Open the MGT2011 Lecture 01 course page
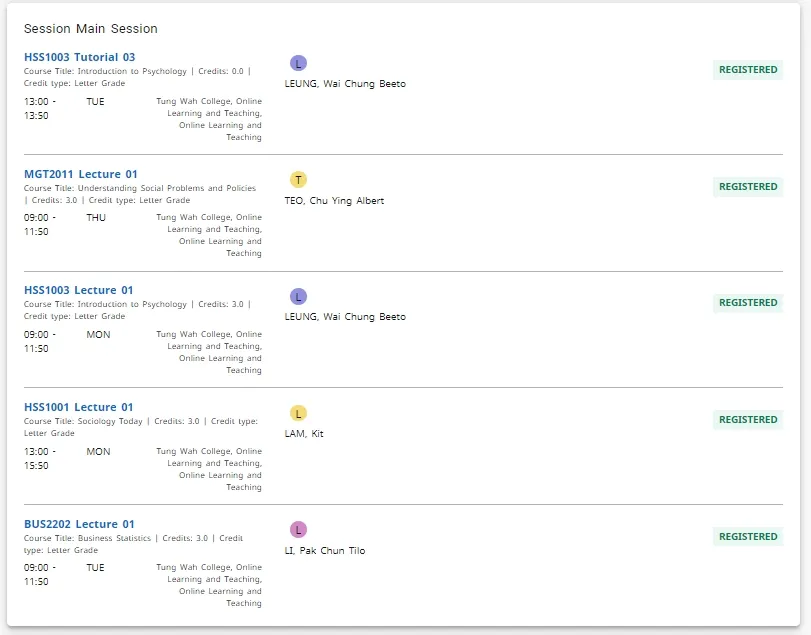 (x=82, y=173)
